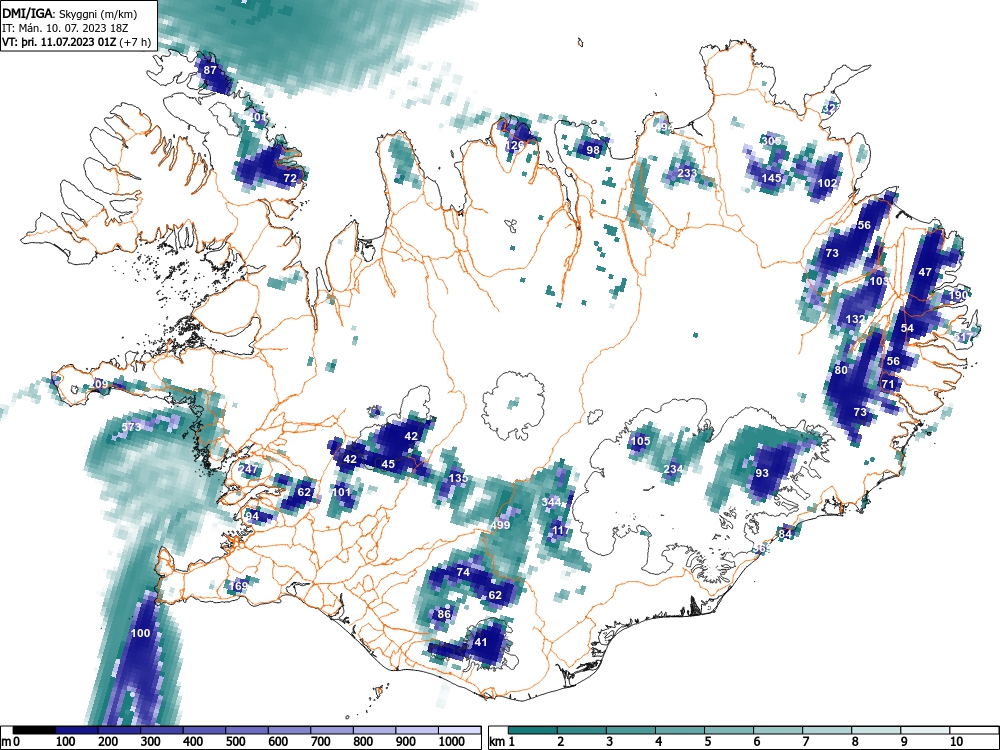Viewport: 1000px width, 750px height.
Task: Pick the 500–600 m legend color segment
Action: 247,730
